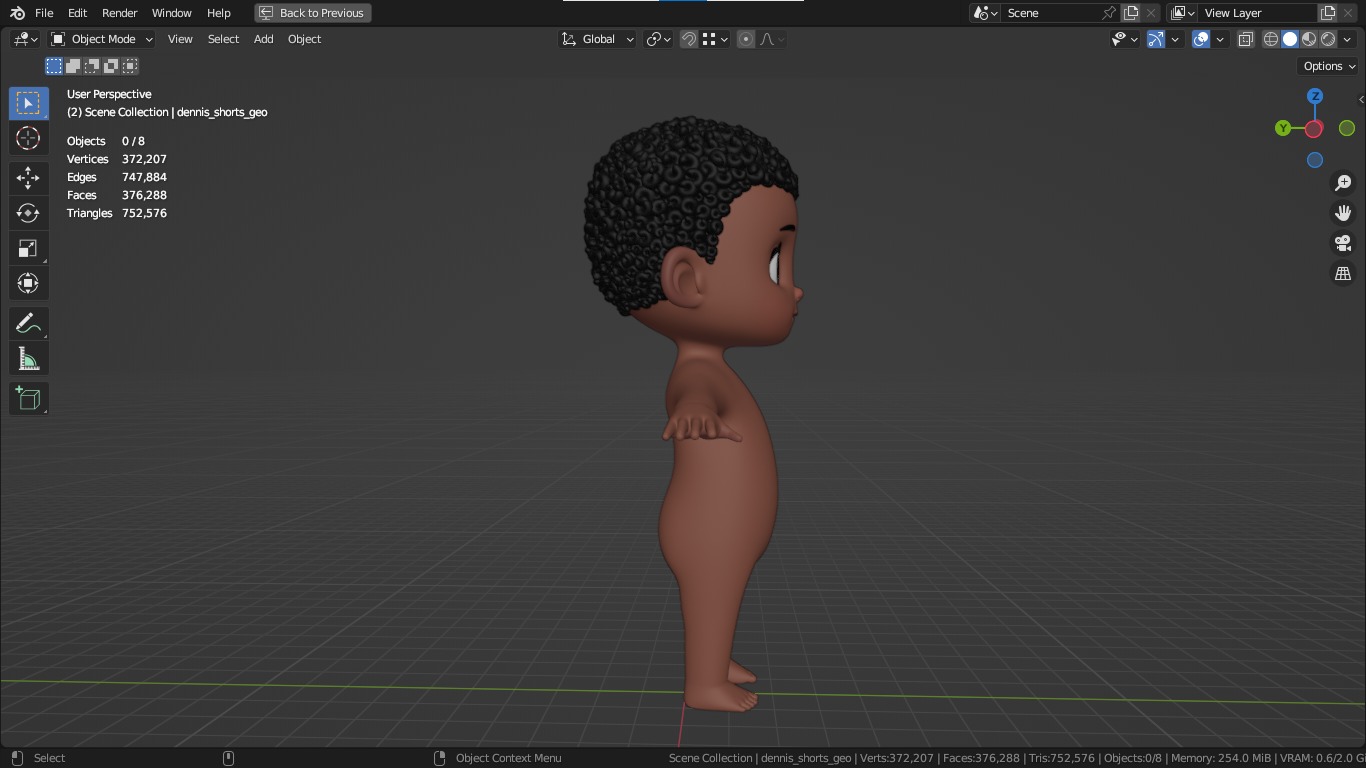Image resolution: width=1366 pixels, height=768 pixels.
Task: Click the pan hand viewport icon
Action: [x=1343, y=213]
